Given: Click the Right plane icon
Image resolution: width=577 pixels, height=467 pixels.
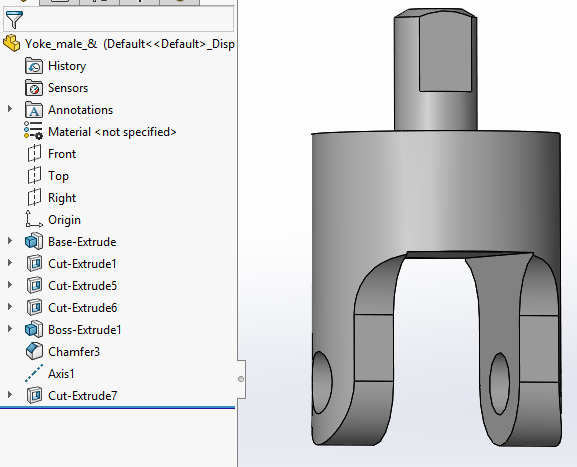Looking at the screenshot, I should point(34,197).
